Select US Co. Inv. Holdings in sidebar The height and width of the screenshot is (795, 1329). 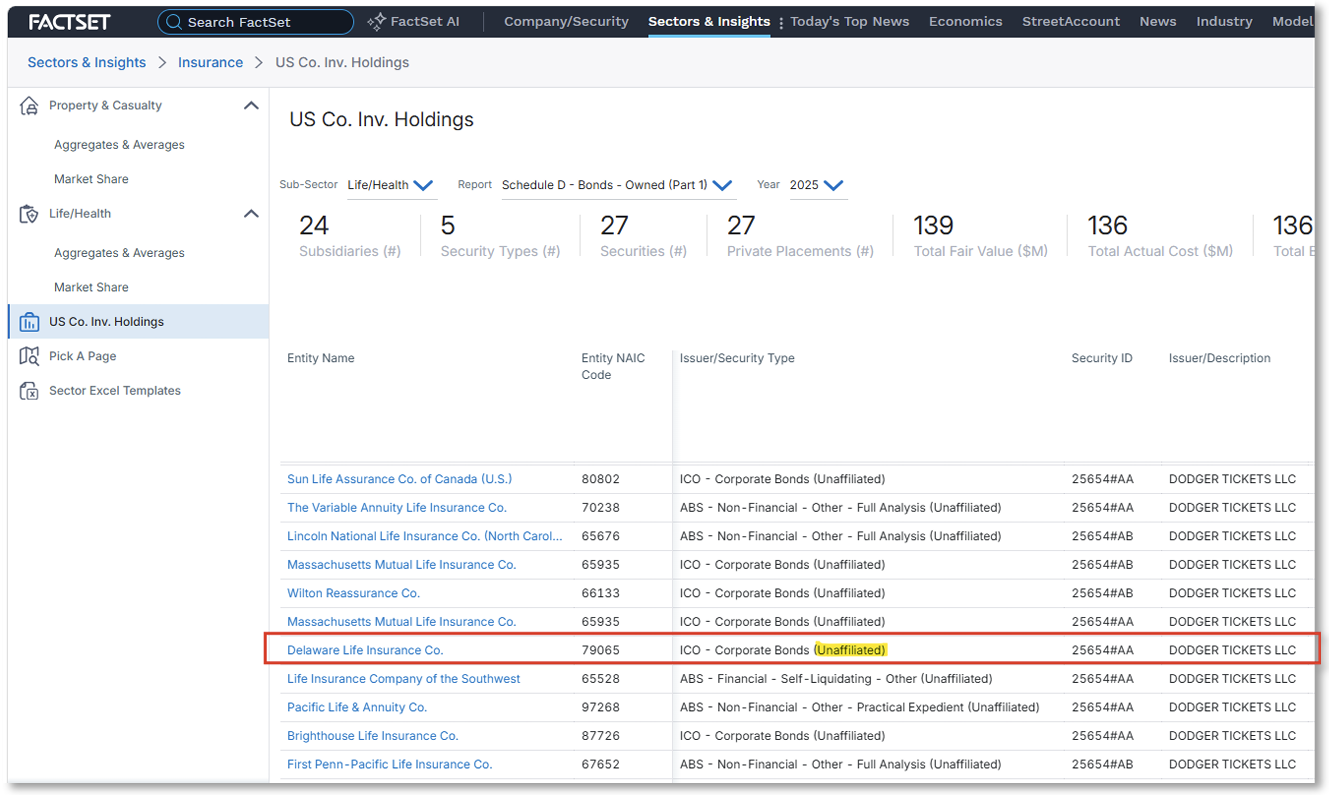click(138, 322)
